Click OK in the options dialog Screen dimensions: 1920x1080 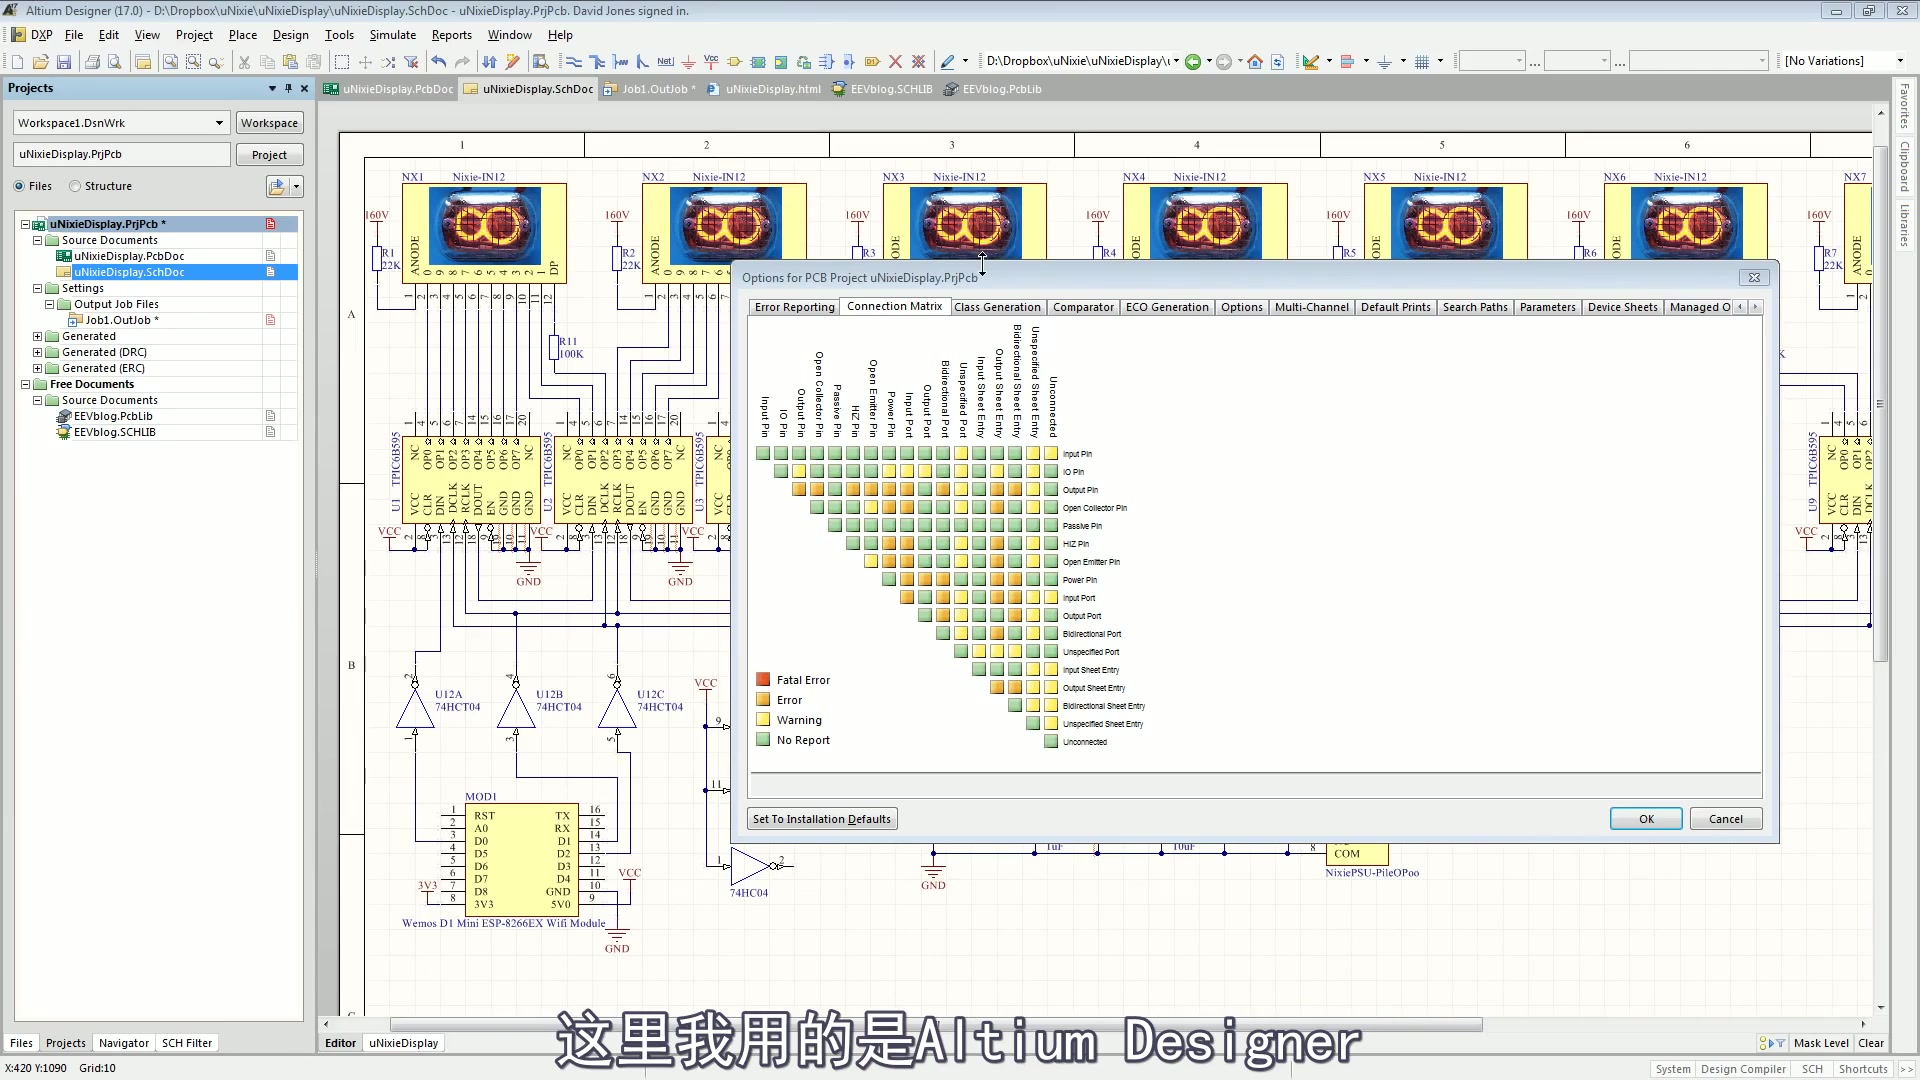tap(1646, 819)
